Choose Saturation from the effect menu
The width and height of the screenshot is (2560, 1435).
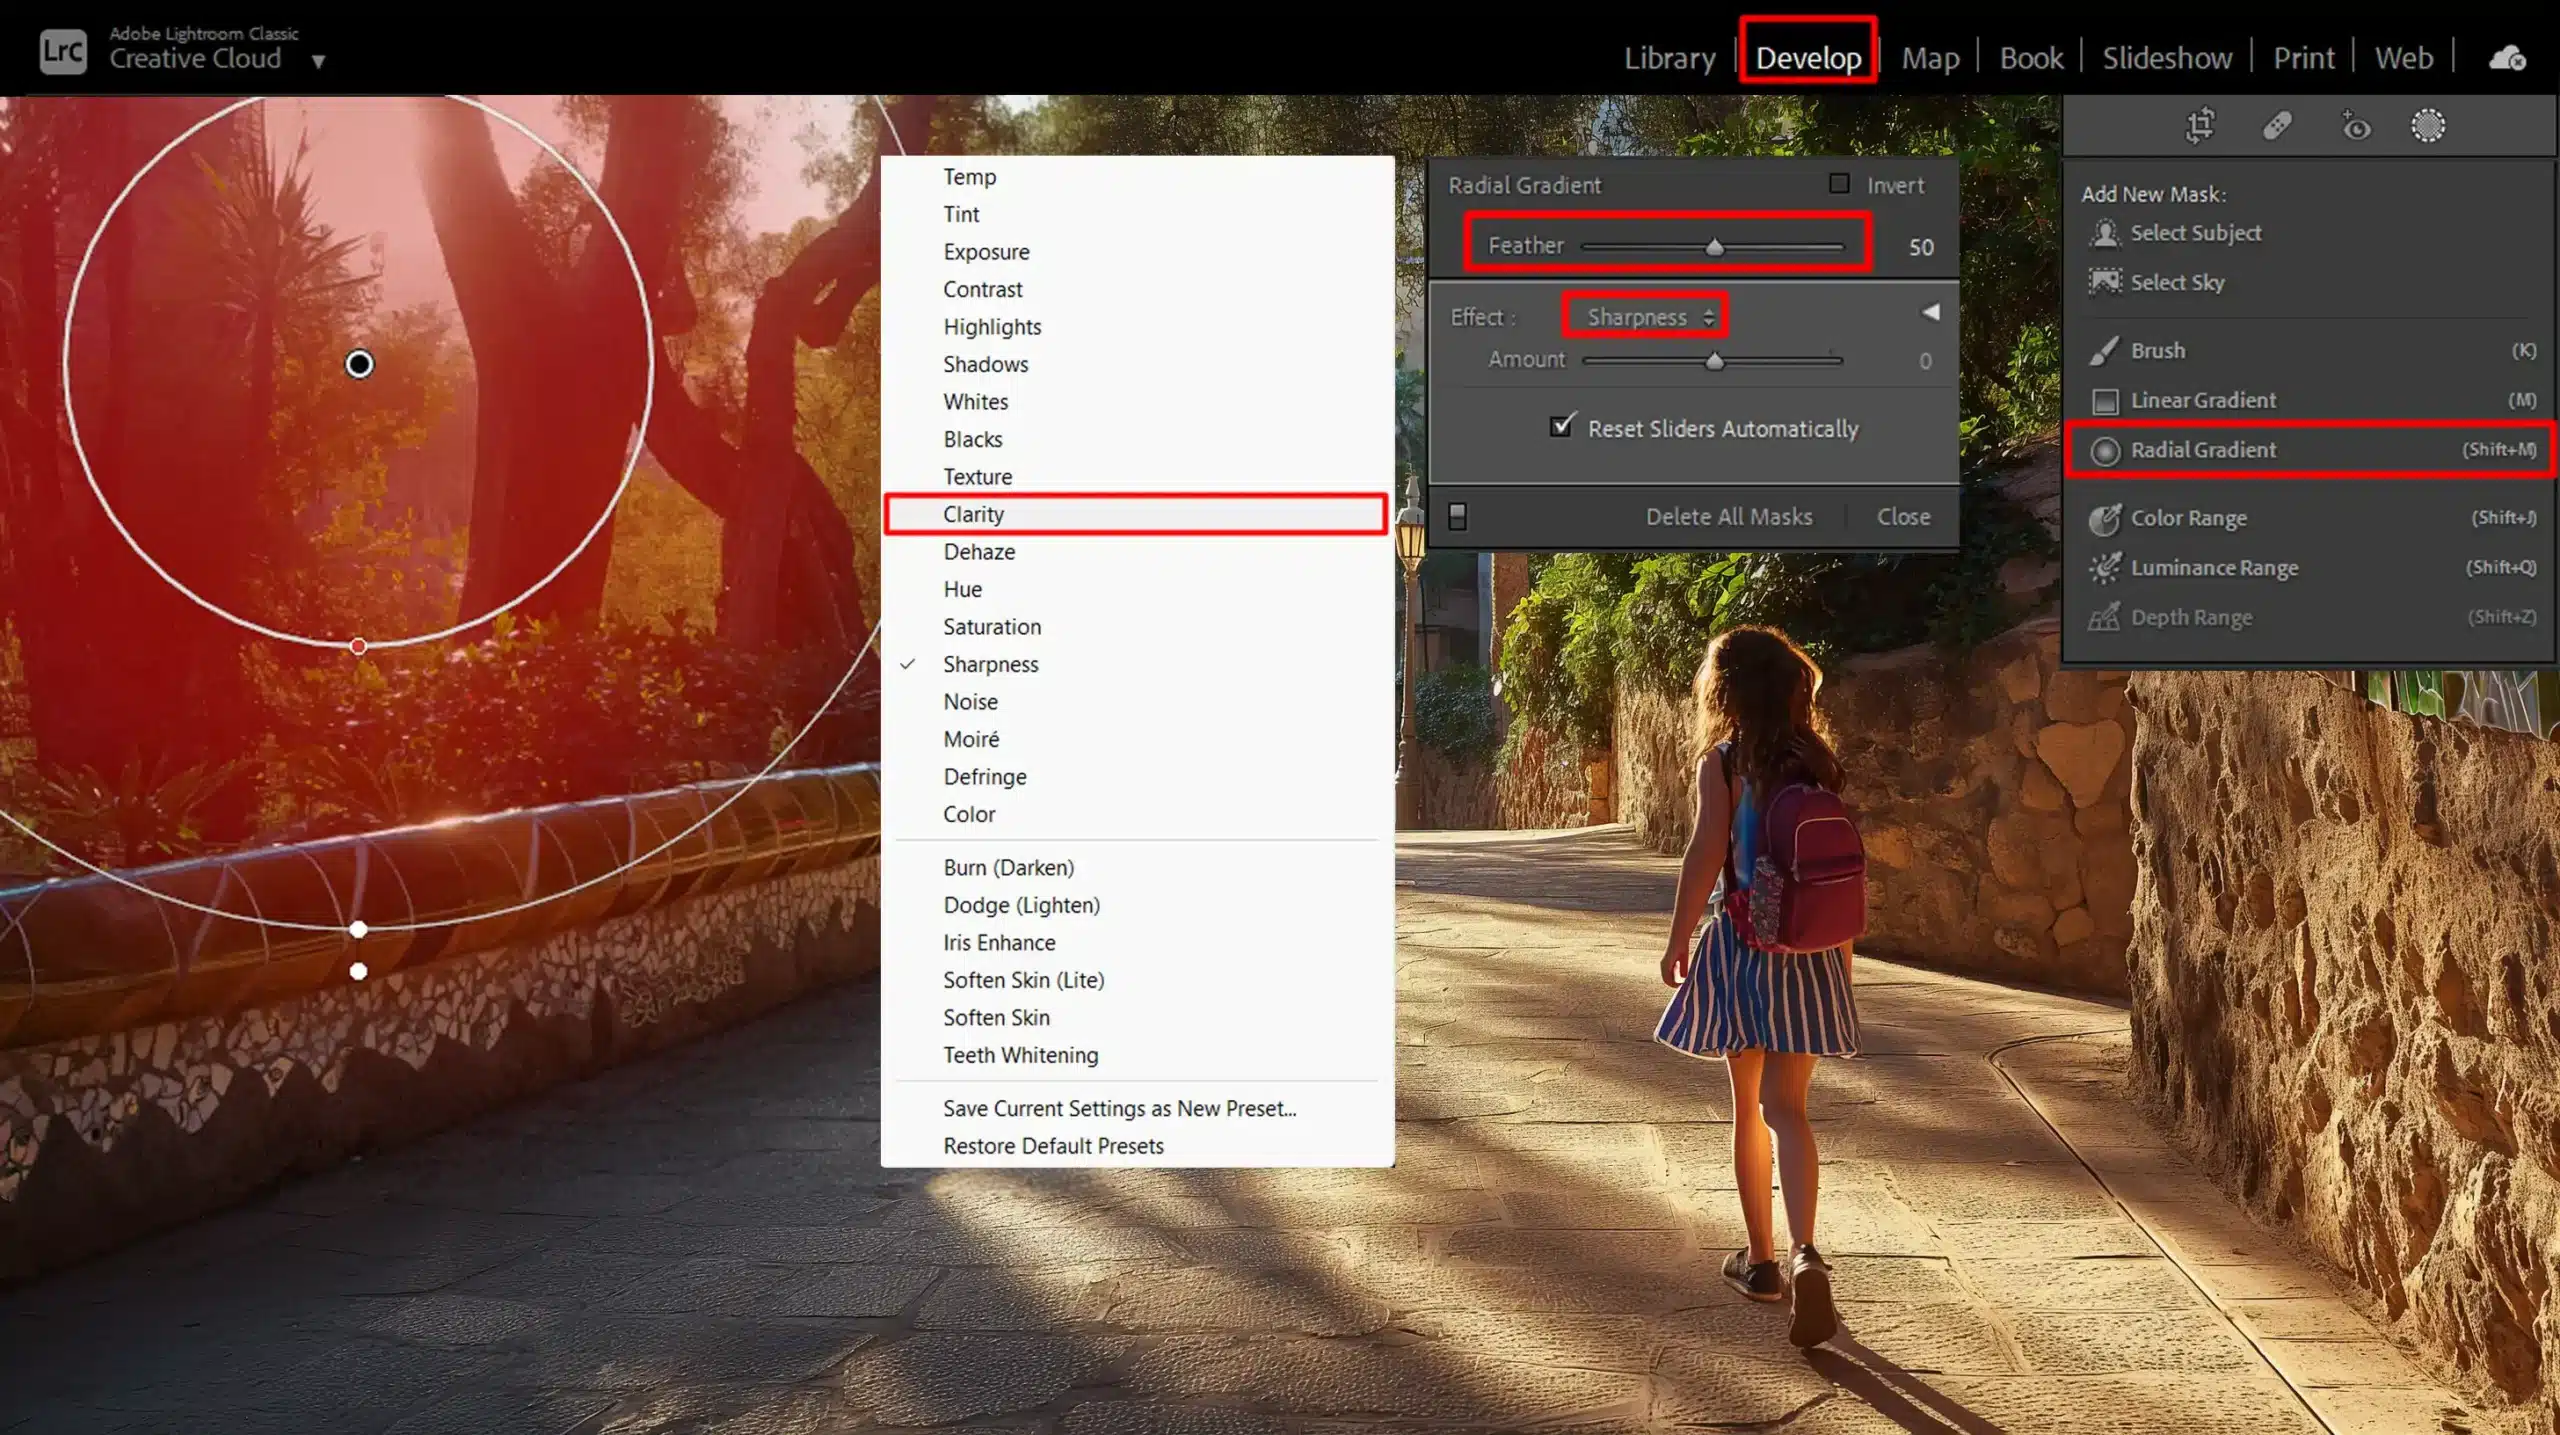tap(1137, 627)
